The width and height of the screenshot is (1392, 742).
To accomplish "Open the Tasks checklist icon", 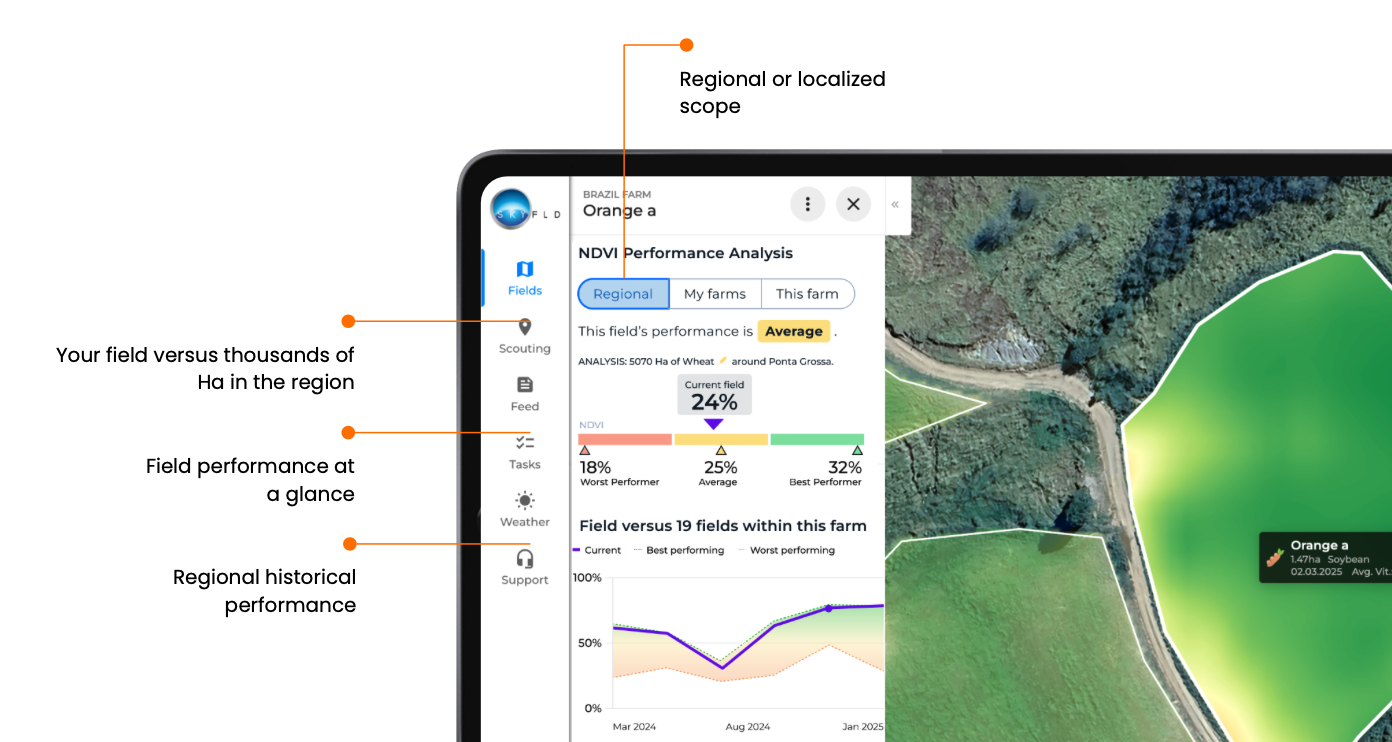I will [525, 442].
